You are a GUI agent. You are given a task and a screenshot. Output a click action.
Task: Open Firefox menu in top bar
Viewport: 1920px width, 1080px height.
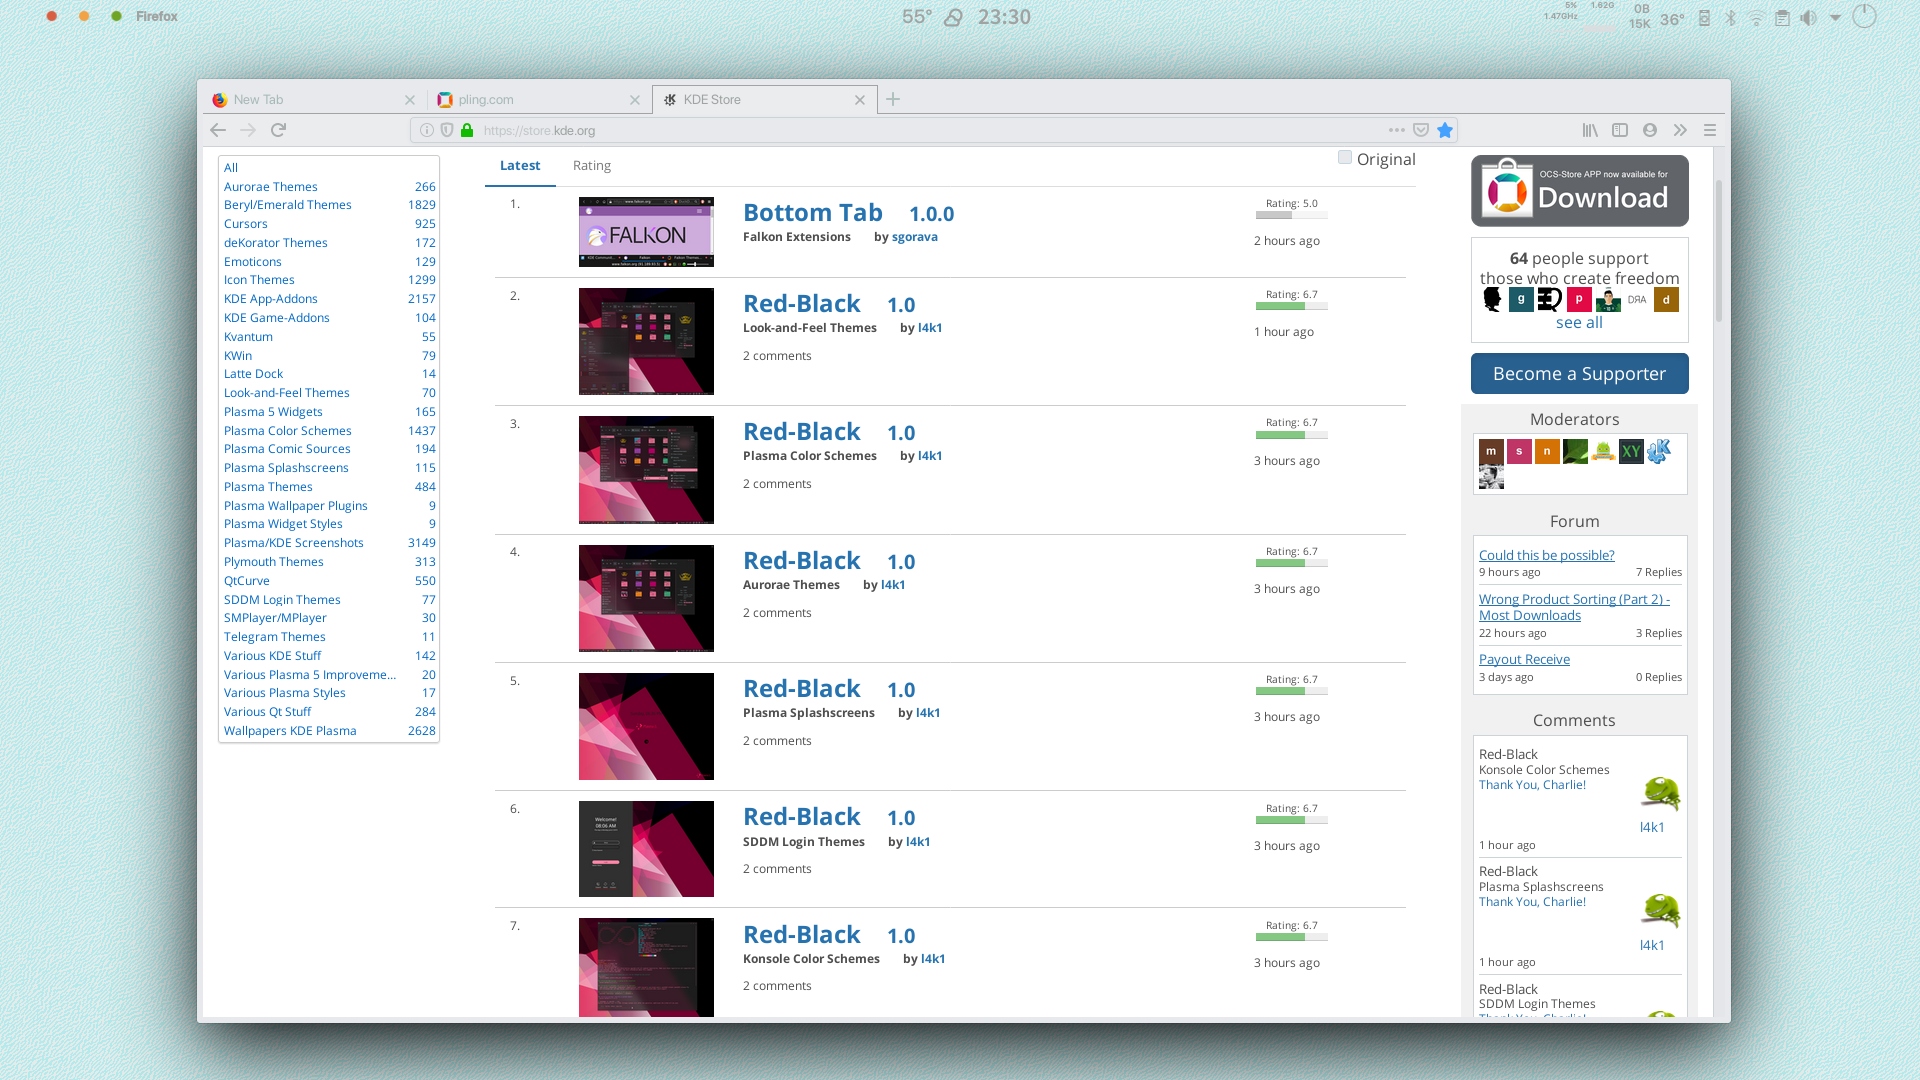tap(157, 17)
